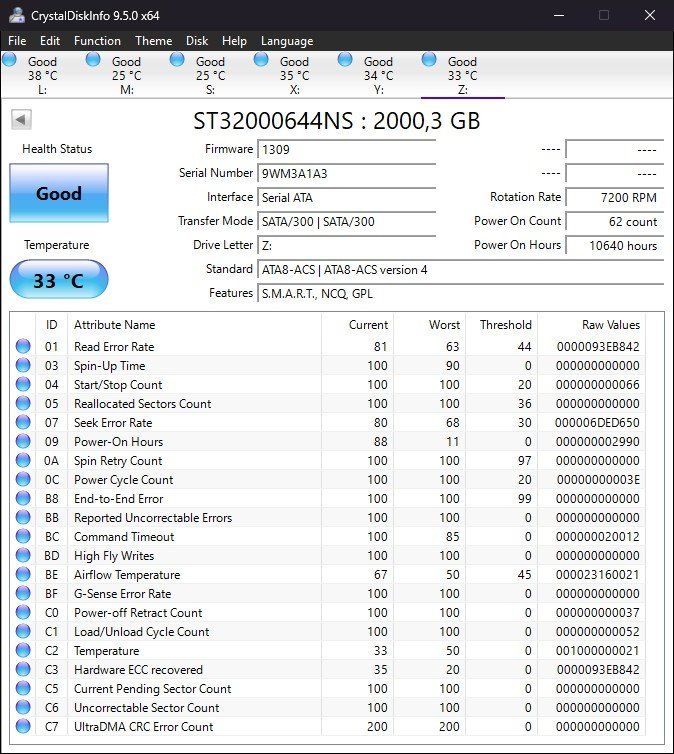Image resolution: width=674 pixels, height=754 pixels.
Task: Switch to the M: drive tab
Action: tap(126, 75)
